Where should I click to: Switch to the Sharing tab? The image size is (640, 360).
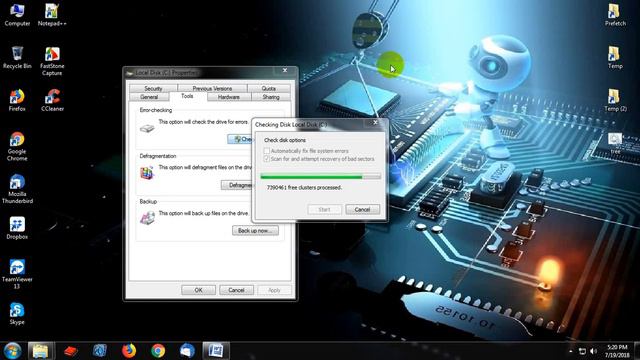pos(271,97)
